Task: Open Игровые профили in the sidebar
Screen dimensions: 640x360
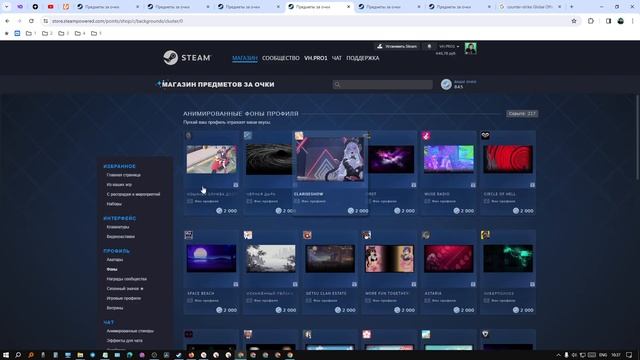Action: coord(124,298)
